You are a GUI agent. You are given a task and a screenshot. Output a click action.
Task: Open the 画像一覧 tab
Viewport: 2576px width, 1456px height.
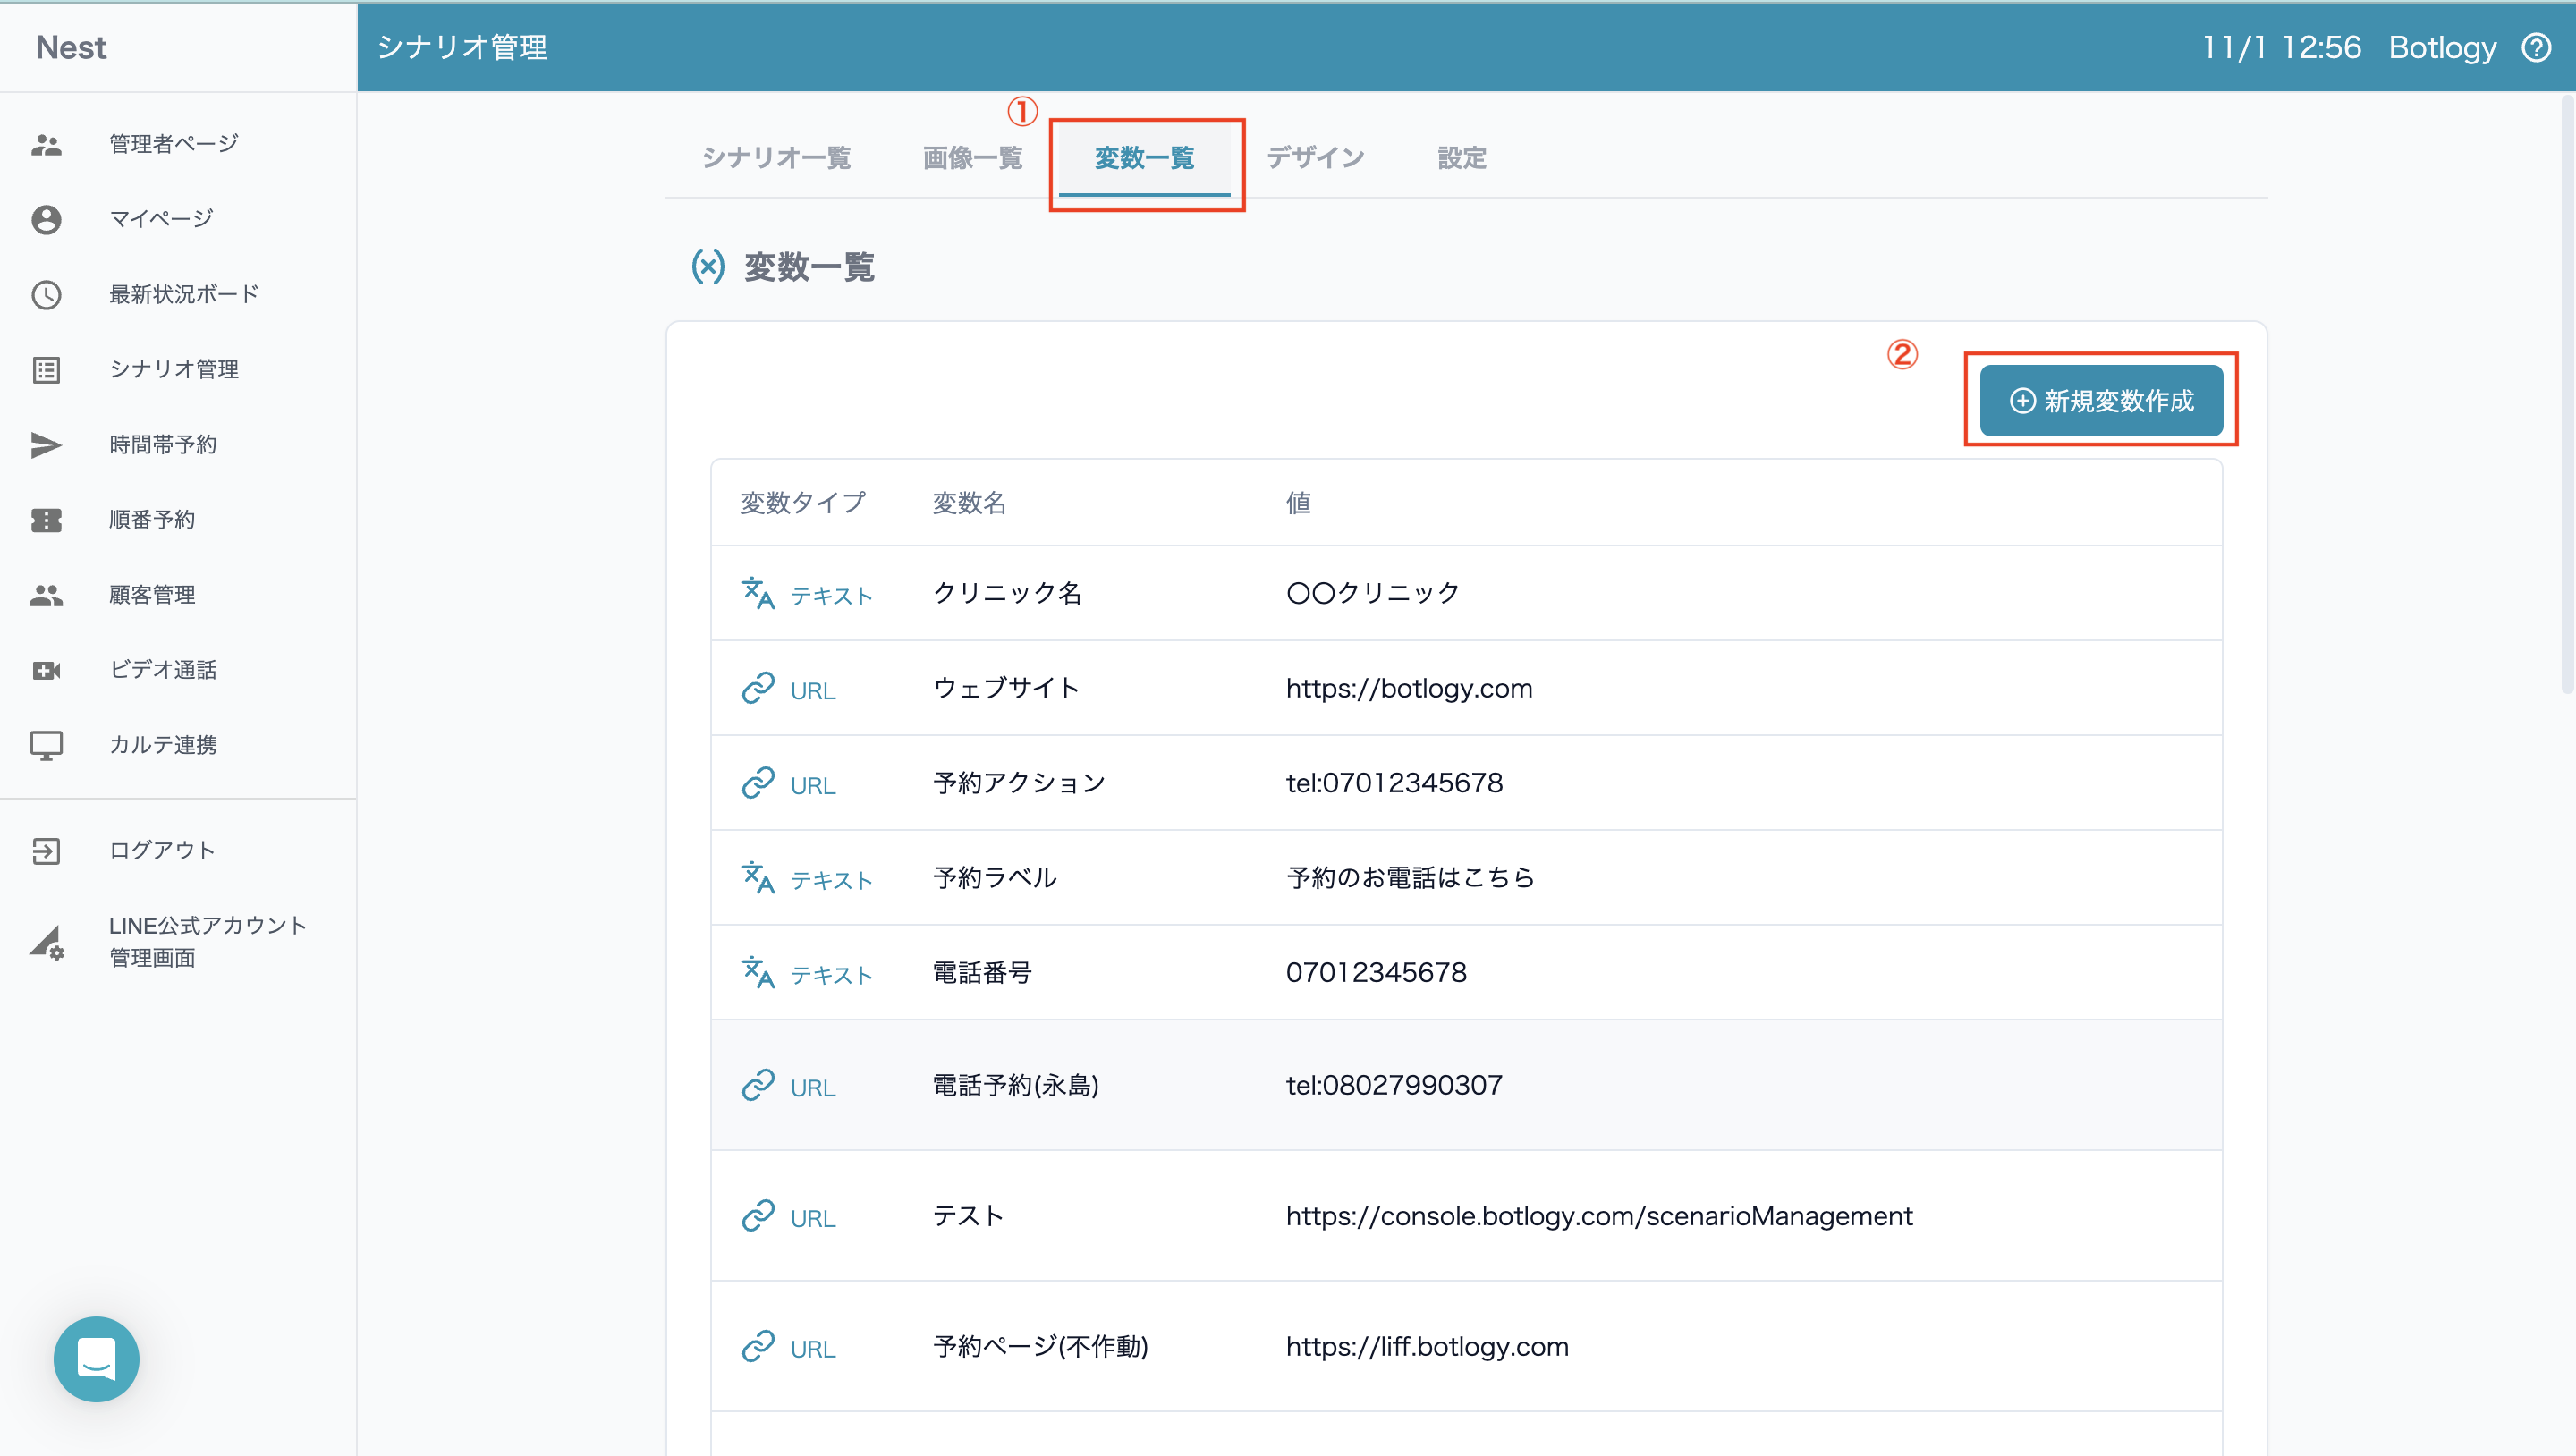[x=972, y=158]
